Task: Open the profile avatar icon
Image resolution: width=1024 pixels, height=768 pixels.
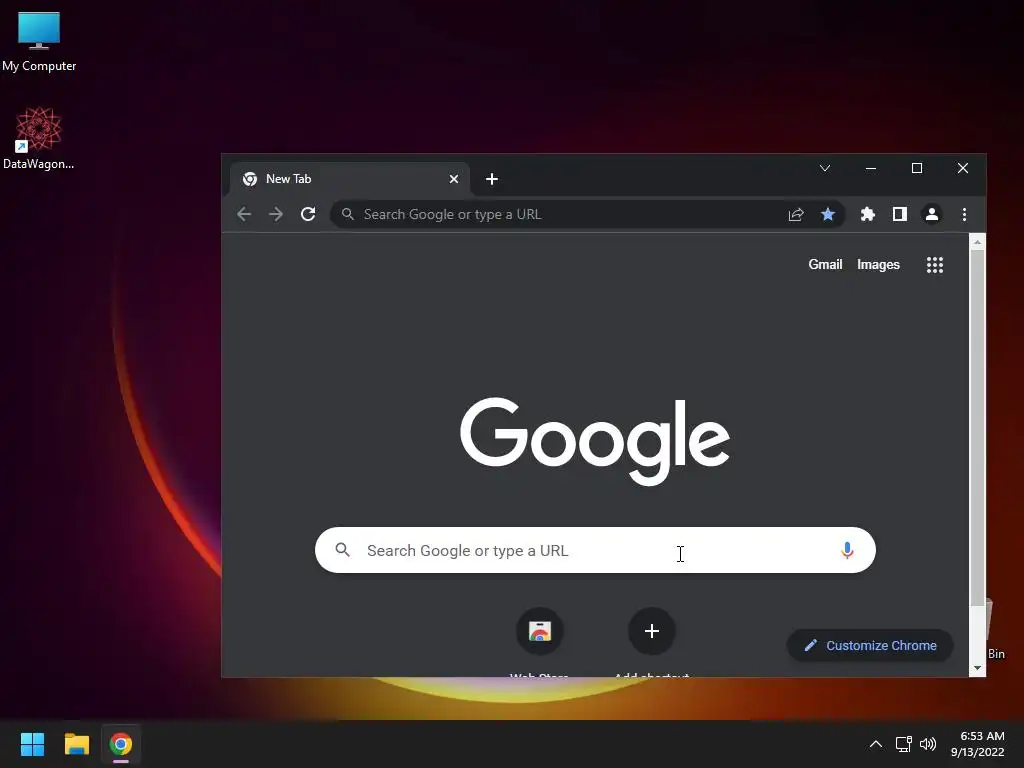Action: coord(932,214)
